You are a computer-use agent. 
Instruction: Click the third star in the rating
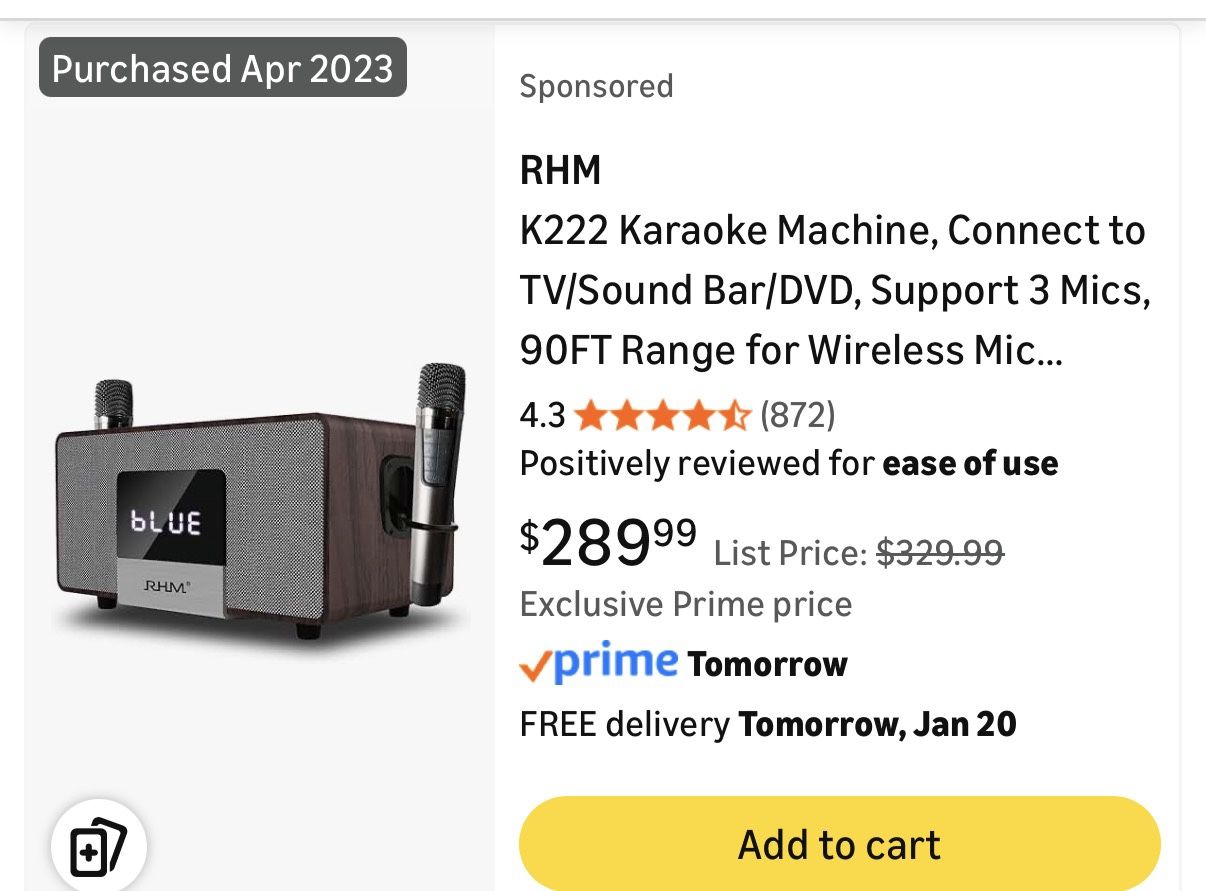tap(664, 413)
